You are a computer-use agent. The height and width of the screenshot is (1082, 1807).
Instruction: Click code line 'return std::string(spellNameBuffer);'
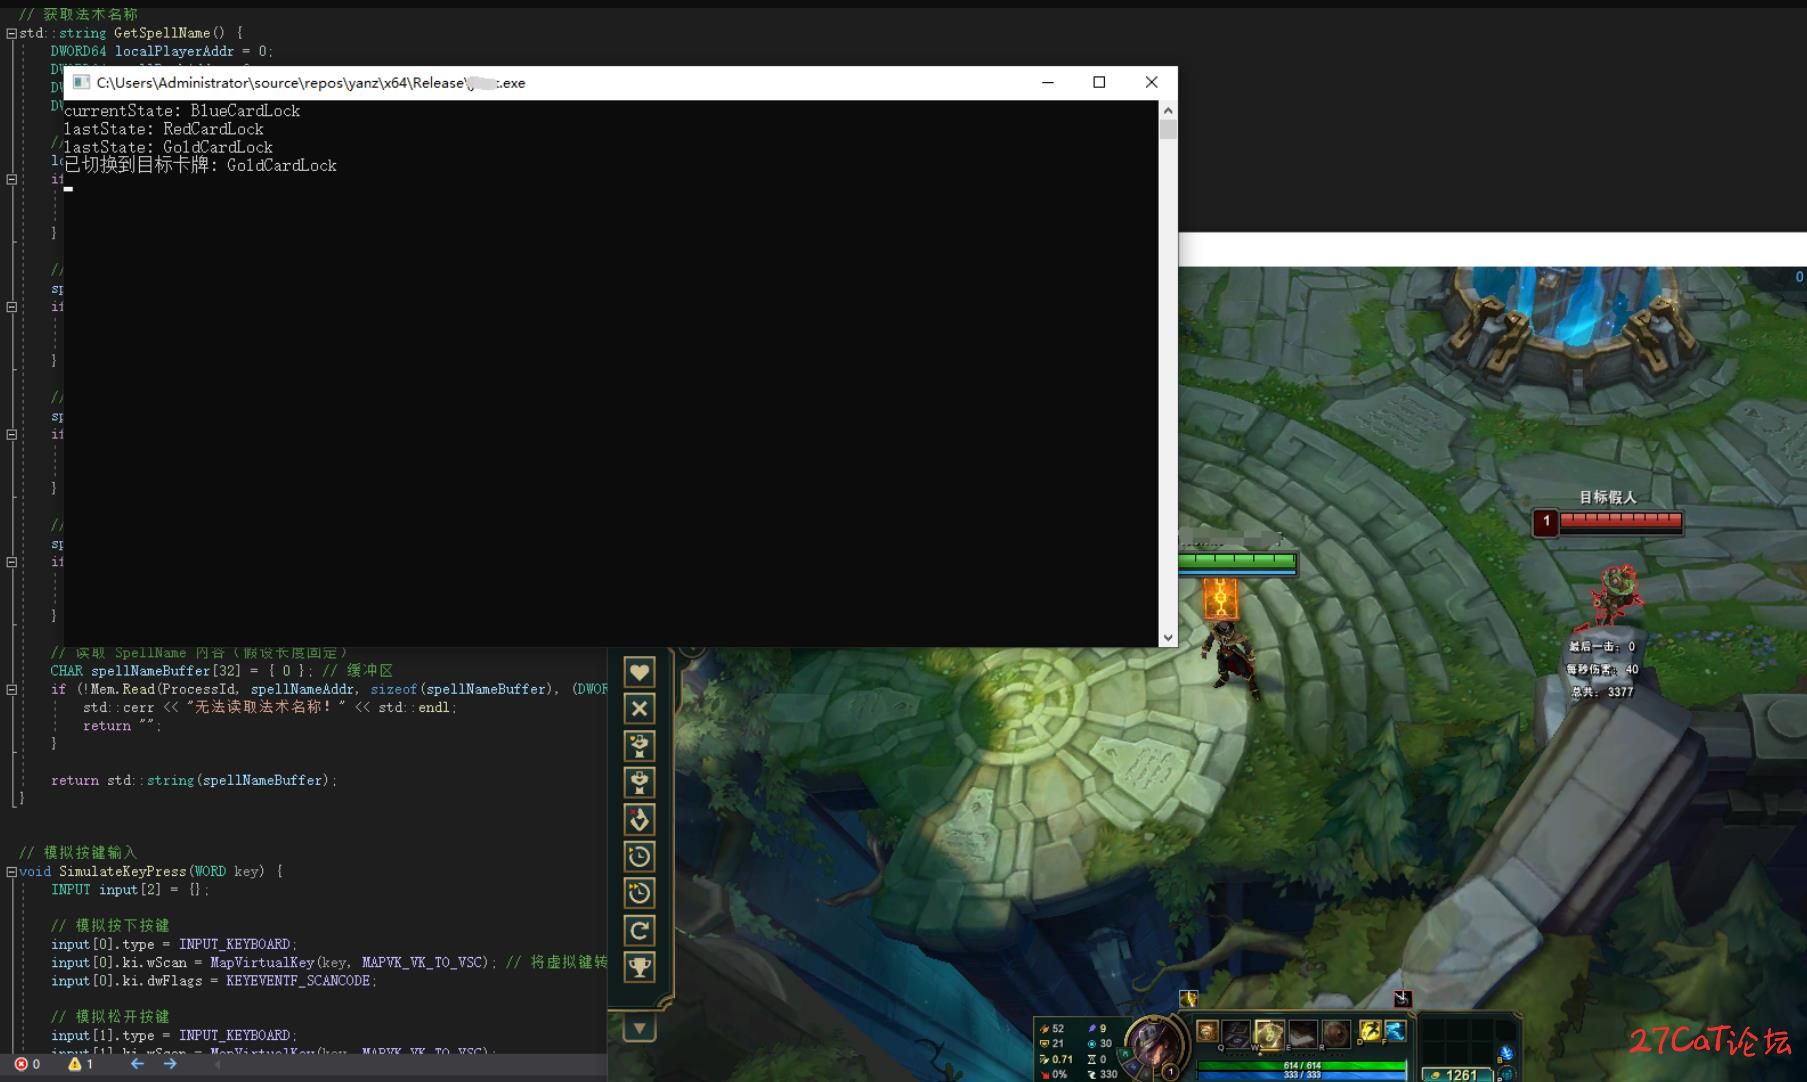pos(194,780)
